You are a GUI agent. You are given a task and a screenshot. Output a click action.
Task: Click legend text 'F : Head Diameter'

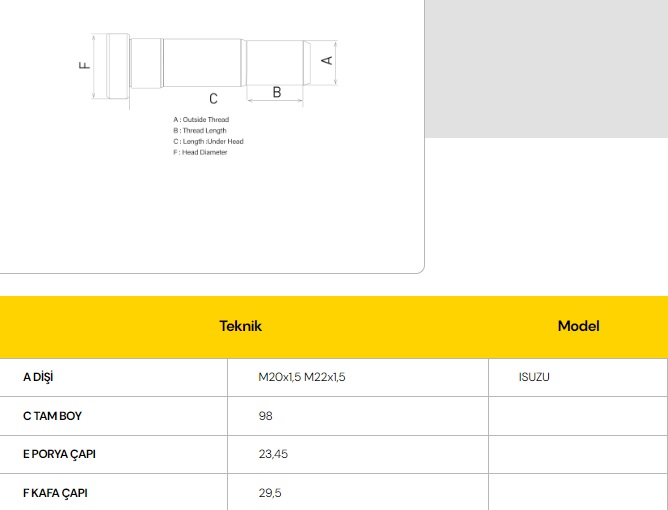[x=200, y=152]
